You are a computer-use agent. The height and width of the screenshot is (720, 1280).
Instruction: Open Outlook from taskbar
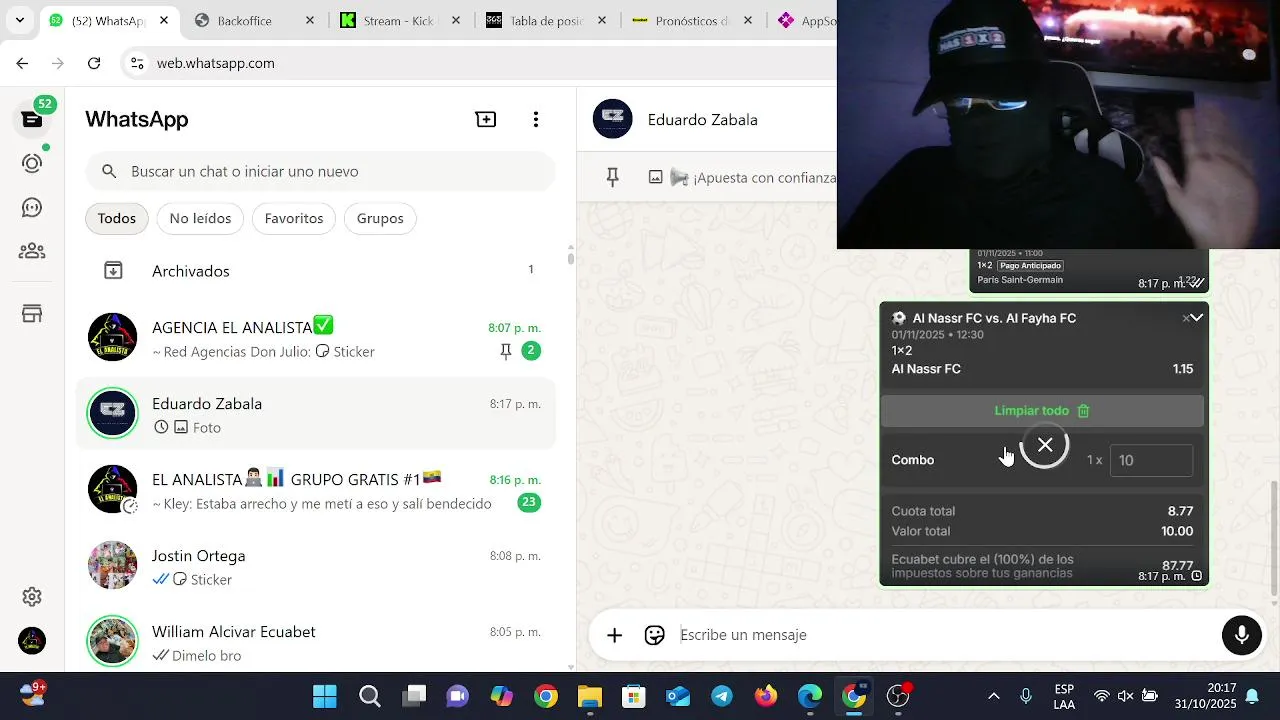click(678, 696)
